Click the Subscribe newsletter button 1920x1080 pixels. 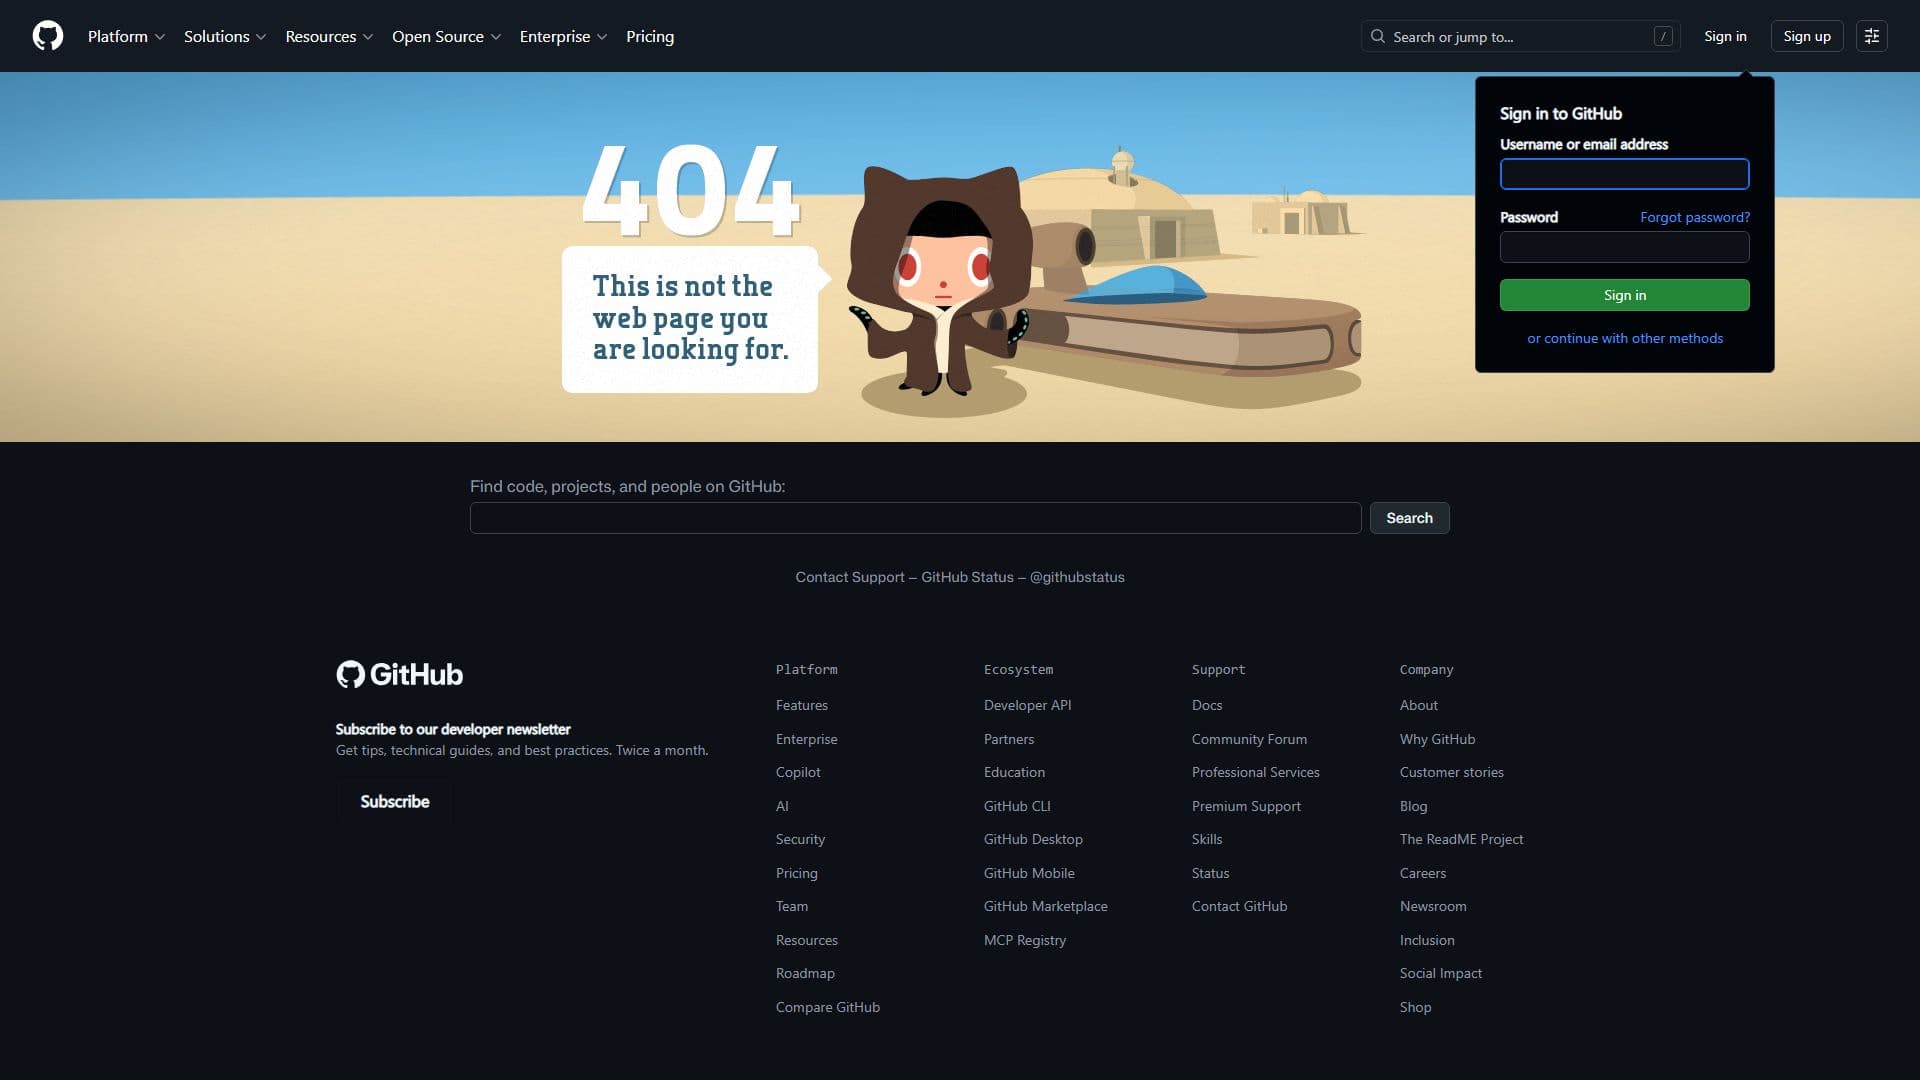(394, 802)
